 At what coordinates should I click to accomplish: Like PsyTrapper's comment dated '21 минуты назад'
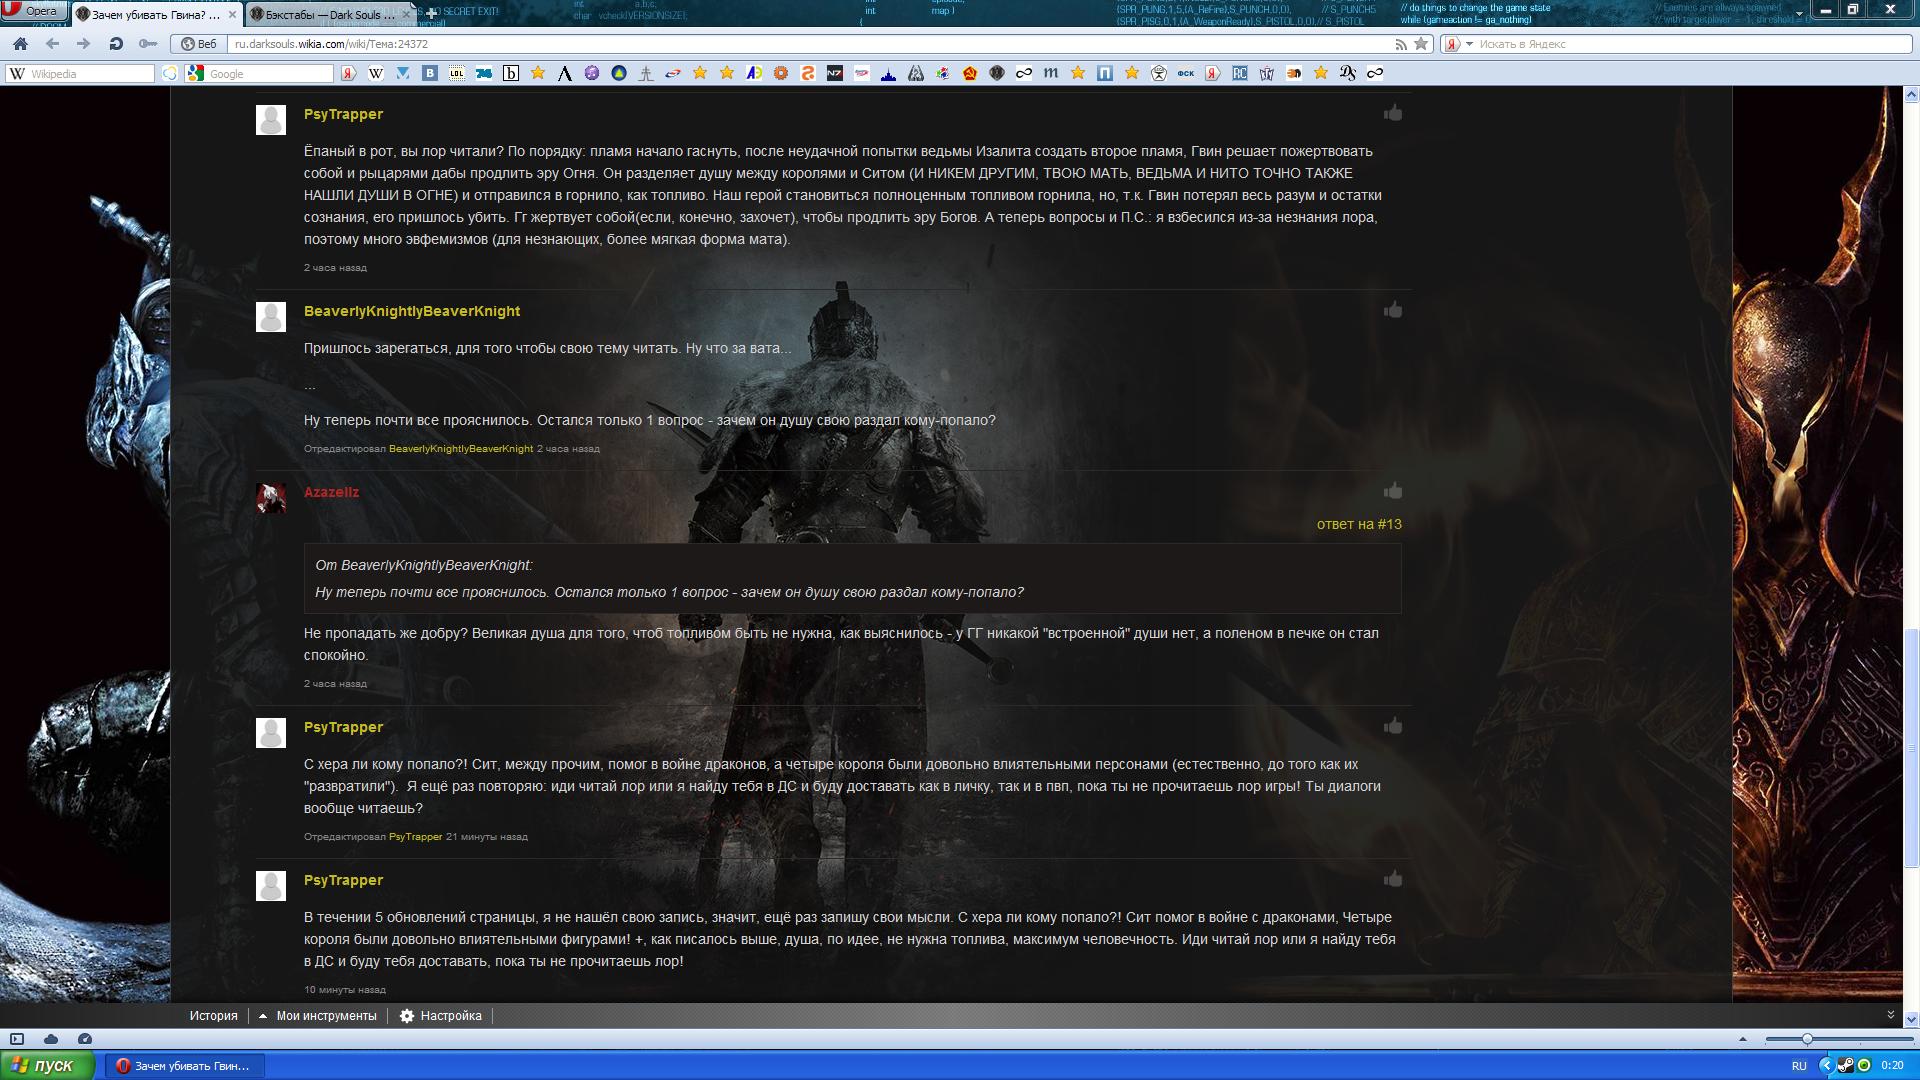(x=1393, y=726)
